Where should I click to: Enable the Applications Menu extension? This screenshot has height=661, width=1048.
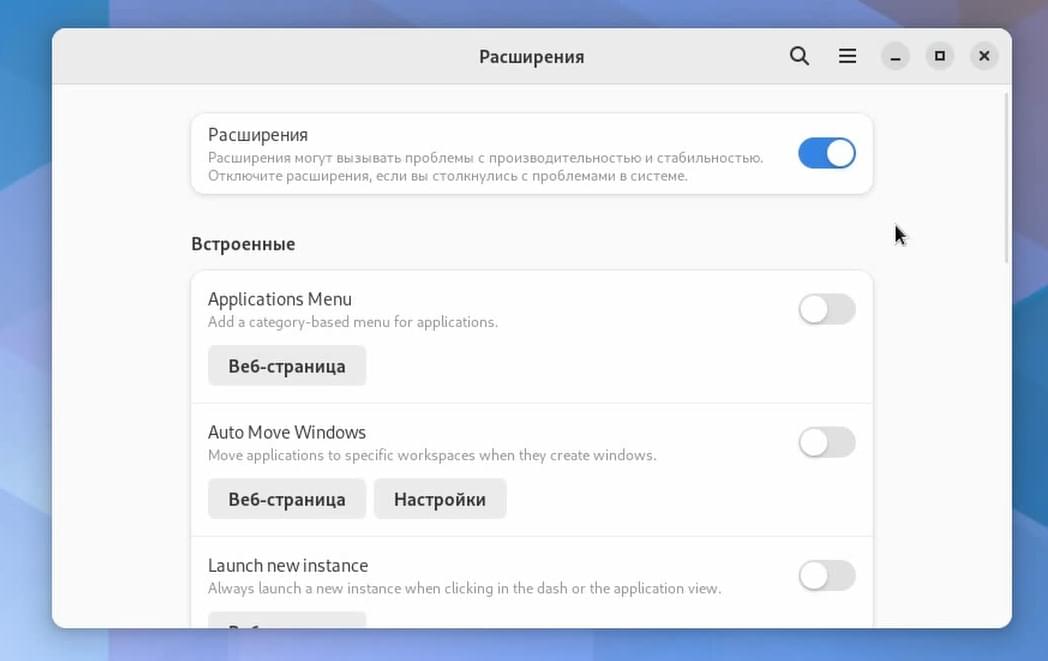[x=827, y=309]
